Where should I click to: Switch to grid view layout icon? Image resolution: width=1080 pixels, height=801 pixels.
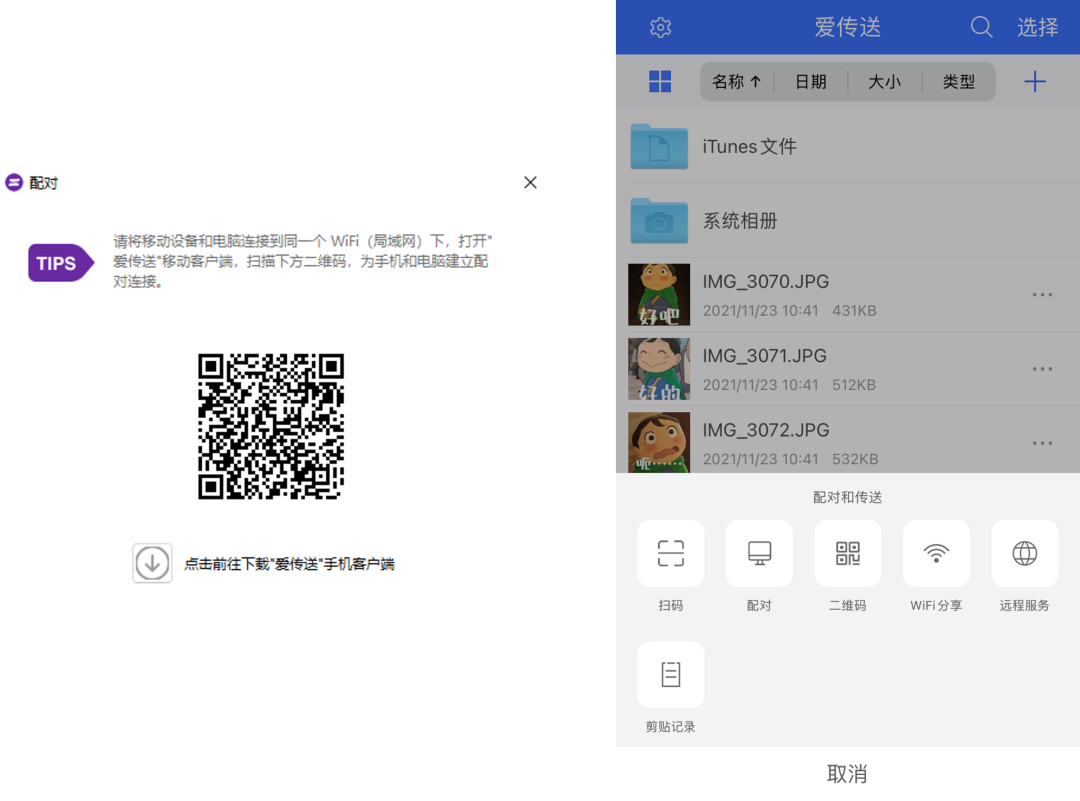(x=660, y=81)
